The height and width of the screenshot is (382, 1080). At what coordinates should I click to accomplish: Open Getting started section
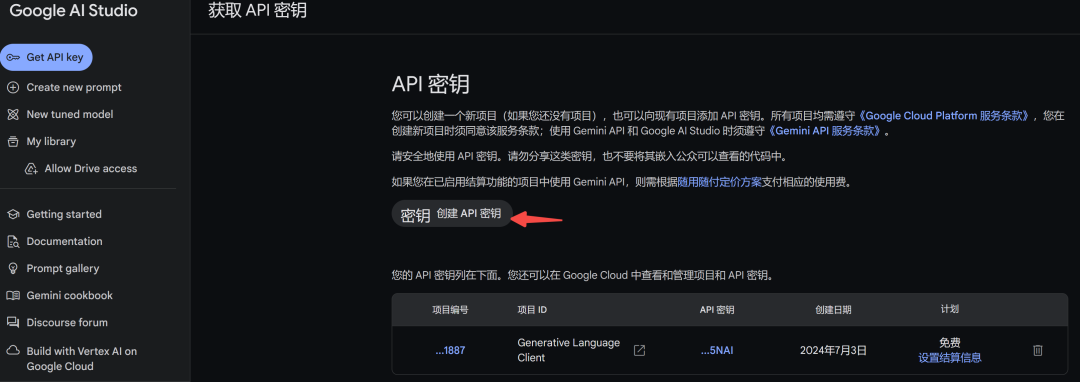pos(64,214)
